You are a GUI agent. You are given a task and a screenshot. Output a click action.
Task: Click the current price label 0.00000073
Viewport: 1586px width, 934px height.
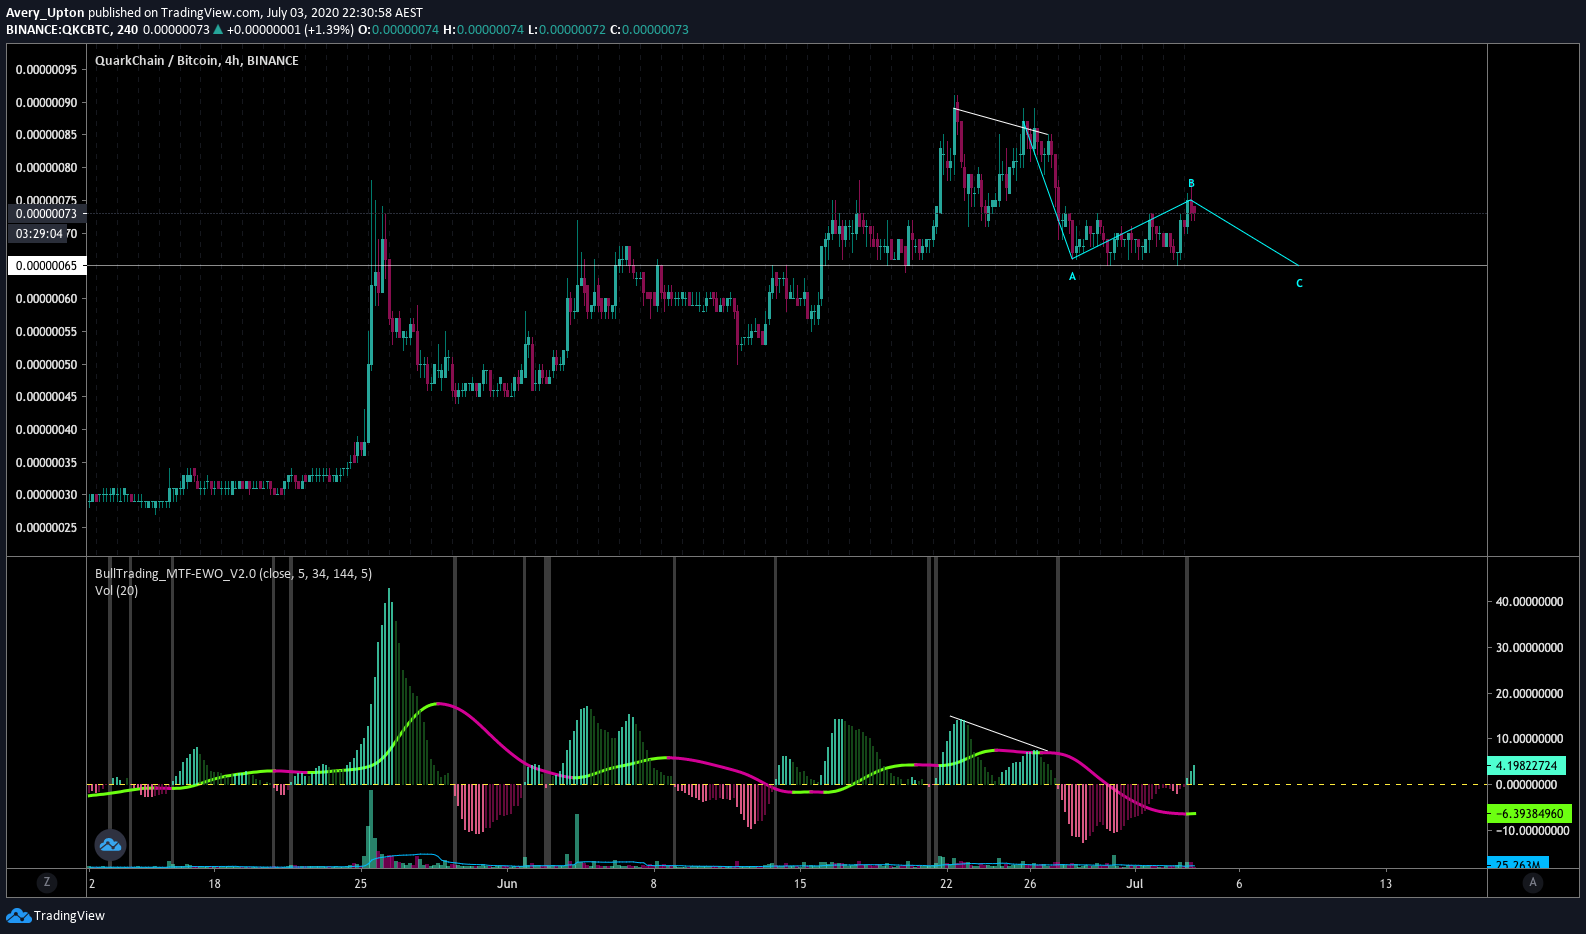coord(46,213)
